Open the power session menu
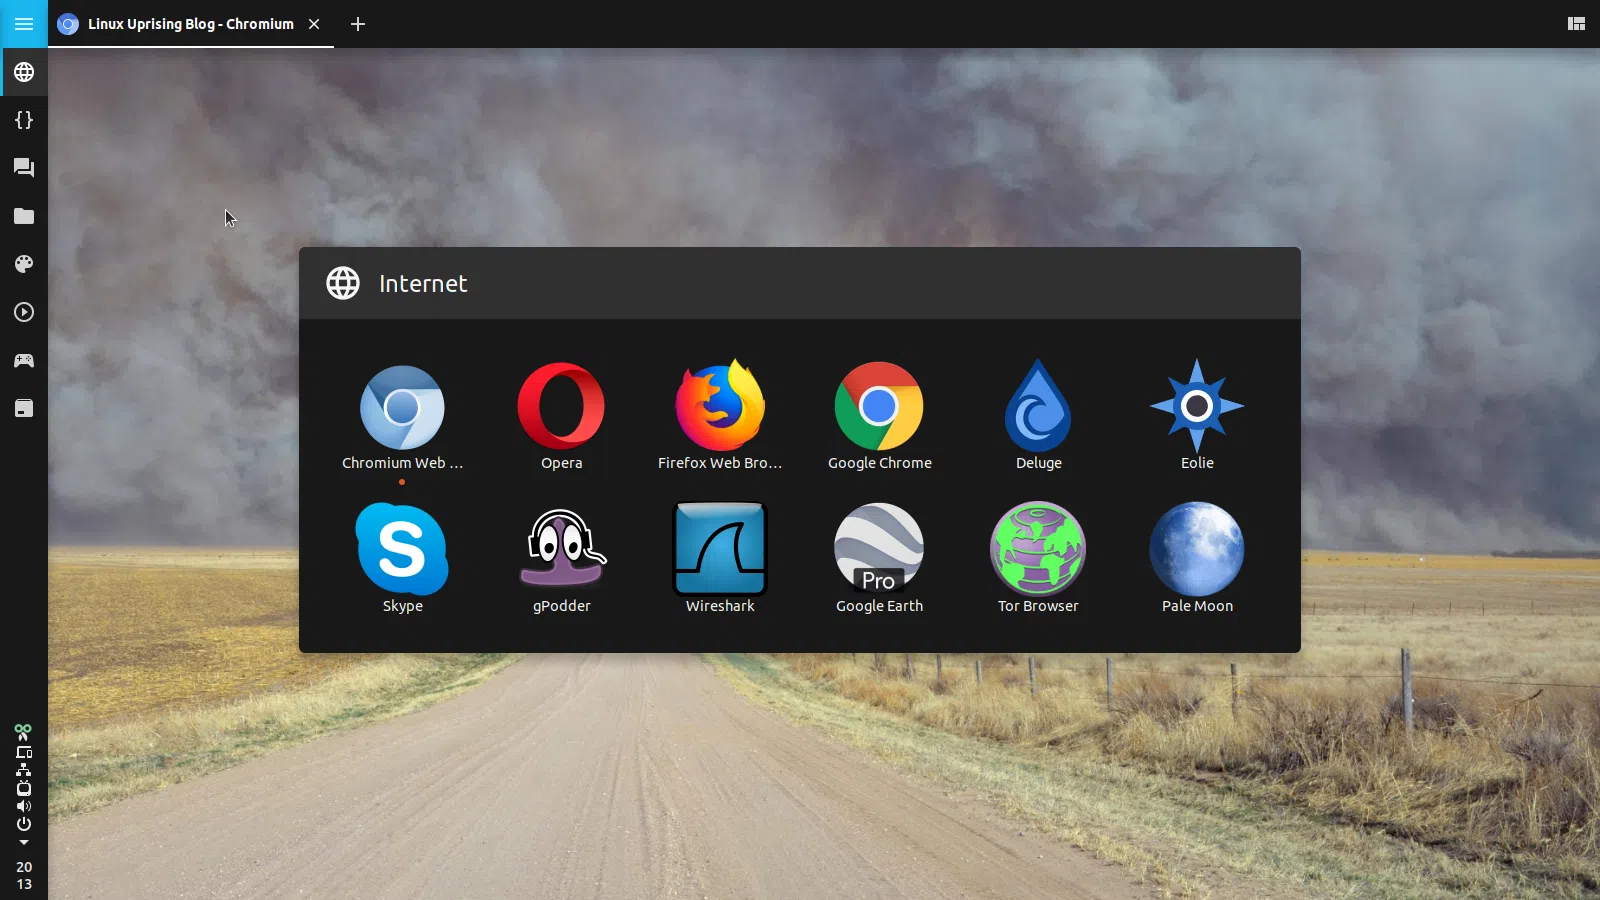The height and width of the screenshot is (900, 1600). point(24,824)
